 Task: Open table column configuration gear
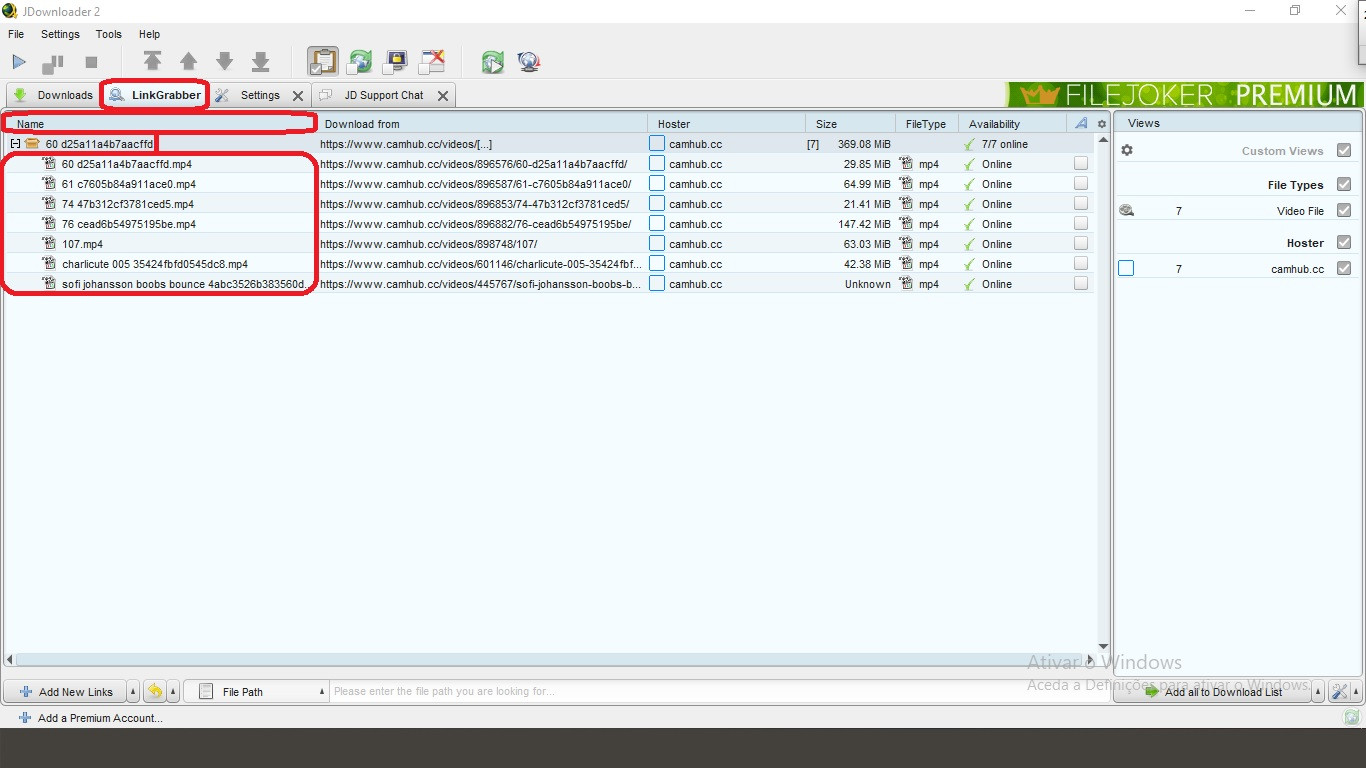[1102, 124]
